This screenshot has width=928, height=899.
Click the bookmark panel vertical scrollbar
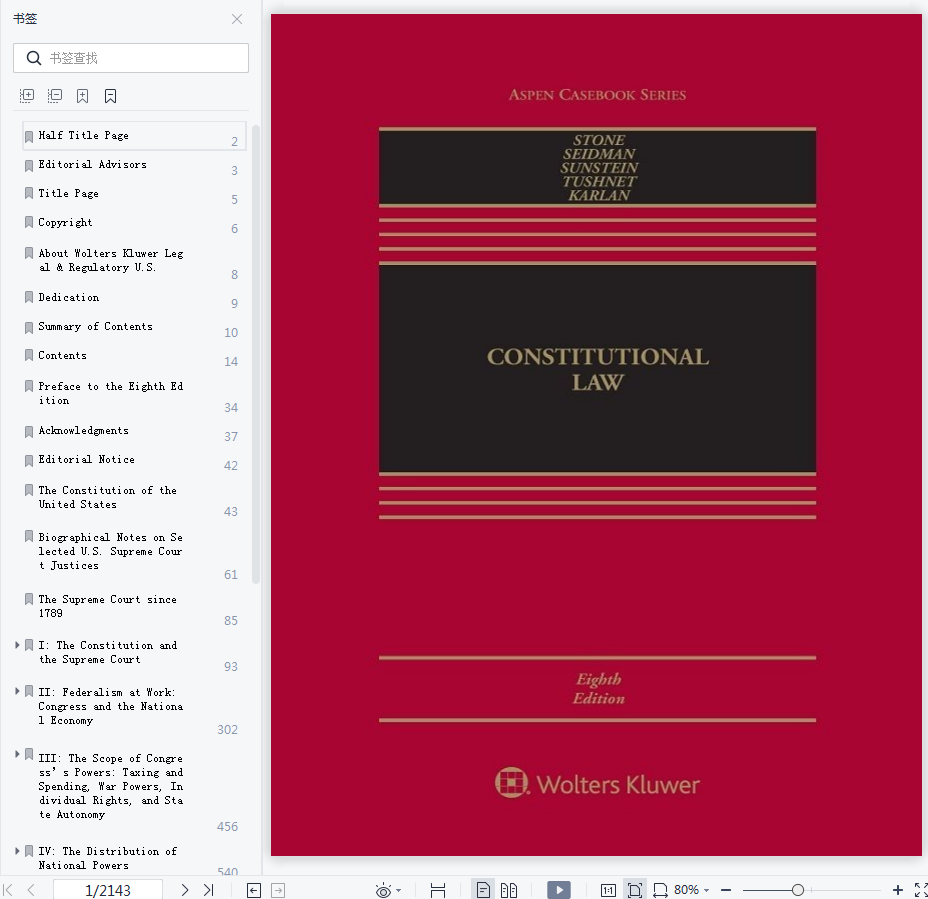(x=256, y=354)
